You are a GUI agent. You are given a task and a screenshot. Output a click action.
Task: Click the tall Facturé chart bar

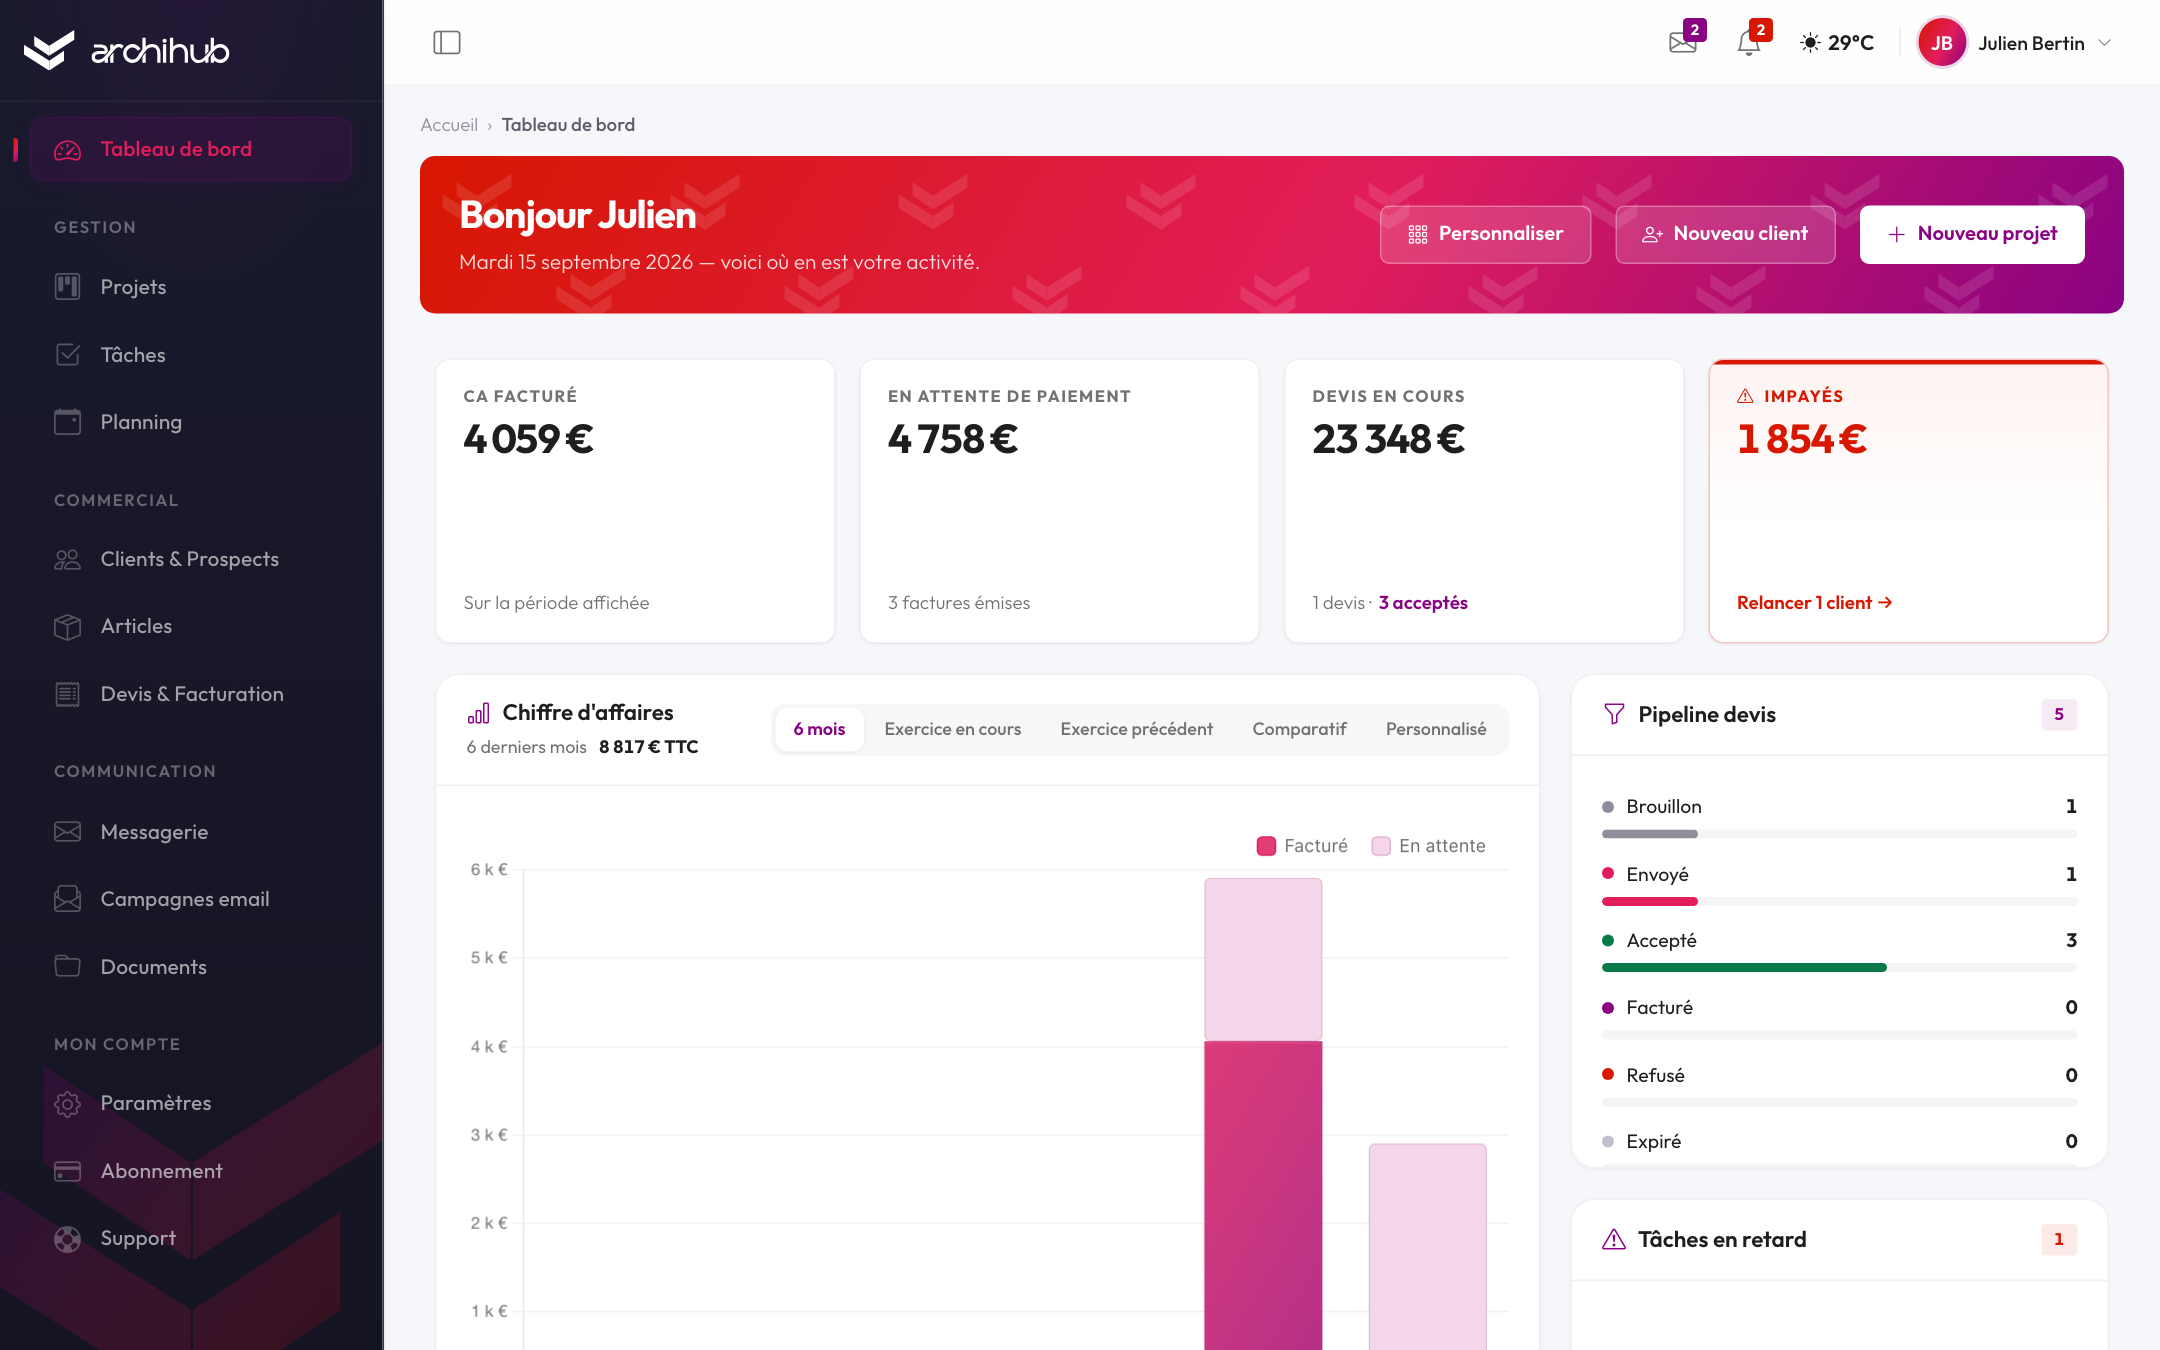pos(1263,1195)
